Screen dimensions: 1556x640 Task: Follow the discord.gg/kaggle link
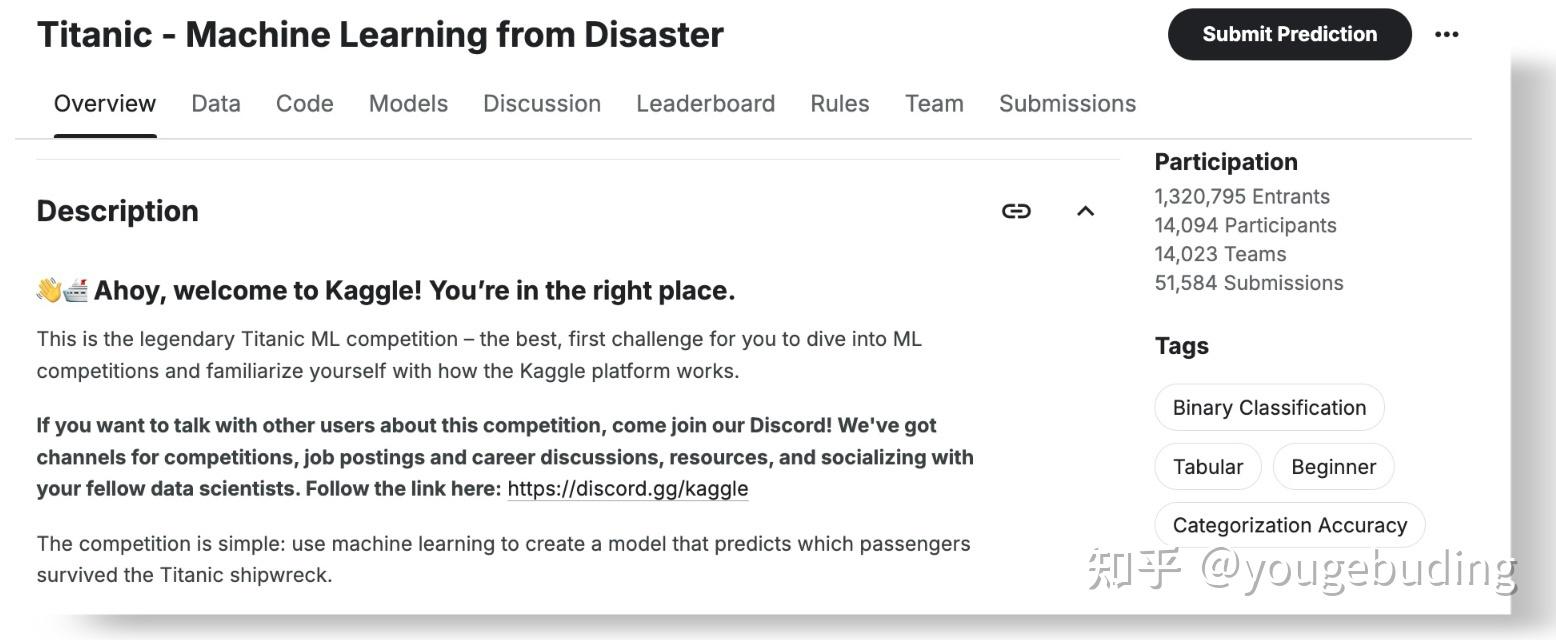click(628, 489)
